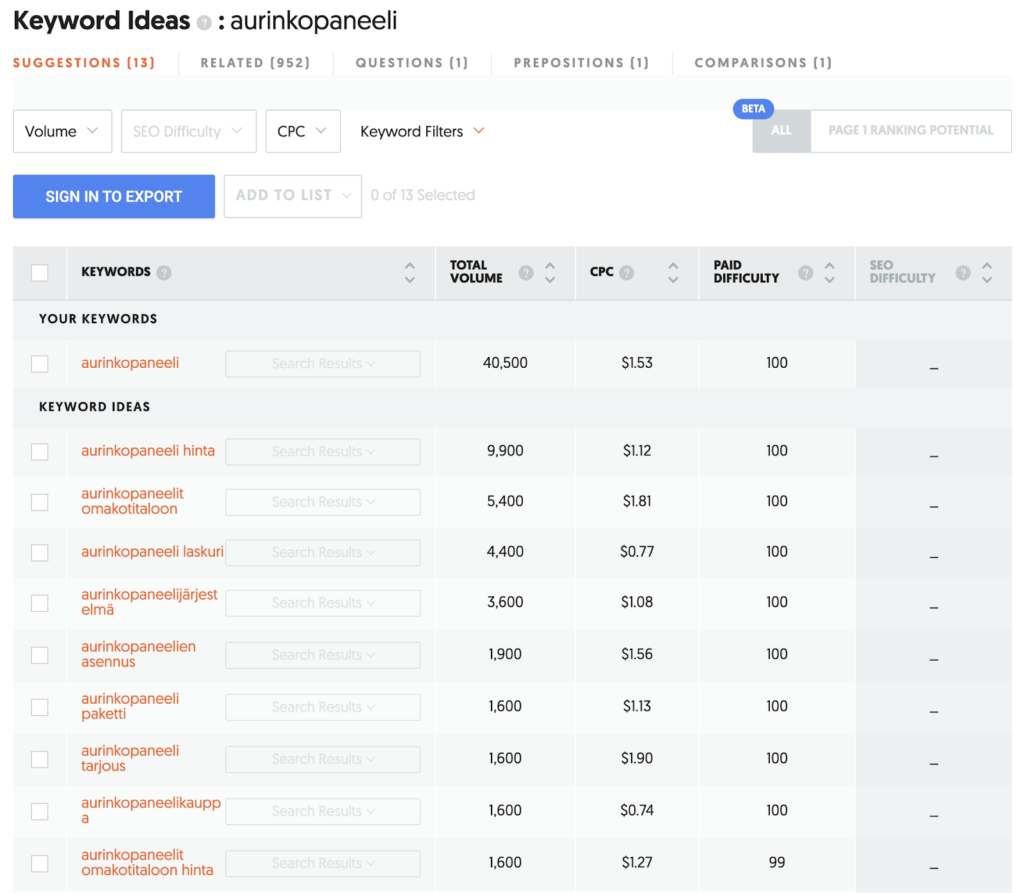Open Search Results dropdown for aurinkopaneeli paketti

click(323, 707)
